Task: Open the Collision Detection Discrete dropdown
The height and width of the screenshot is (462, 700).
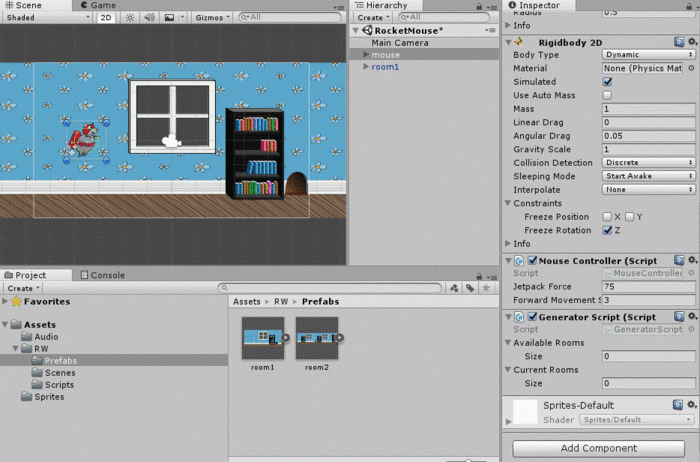Action: [x=649, y=162]
